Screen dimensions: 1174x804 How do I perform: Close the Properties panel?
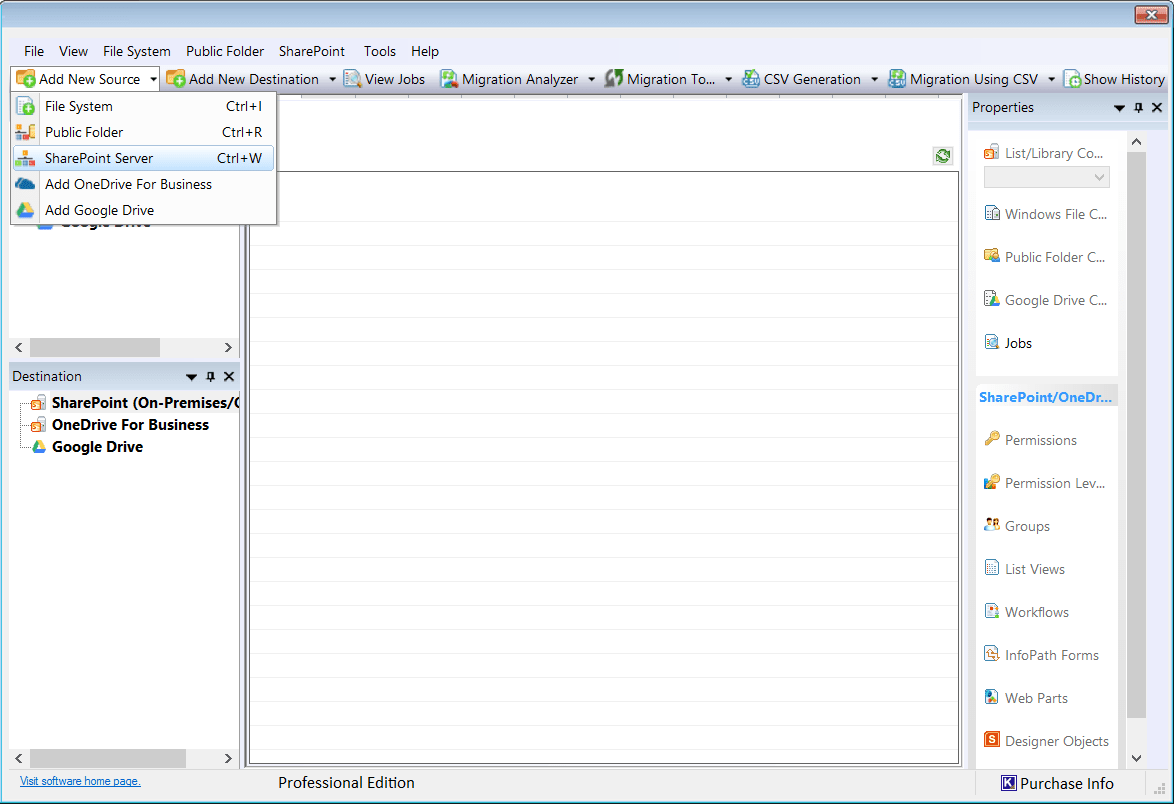tap(1157, 108)
